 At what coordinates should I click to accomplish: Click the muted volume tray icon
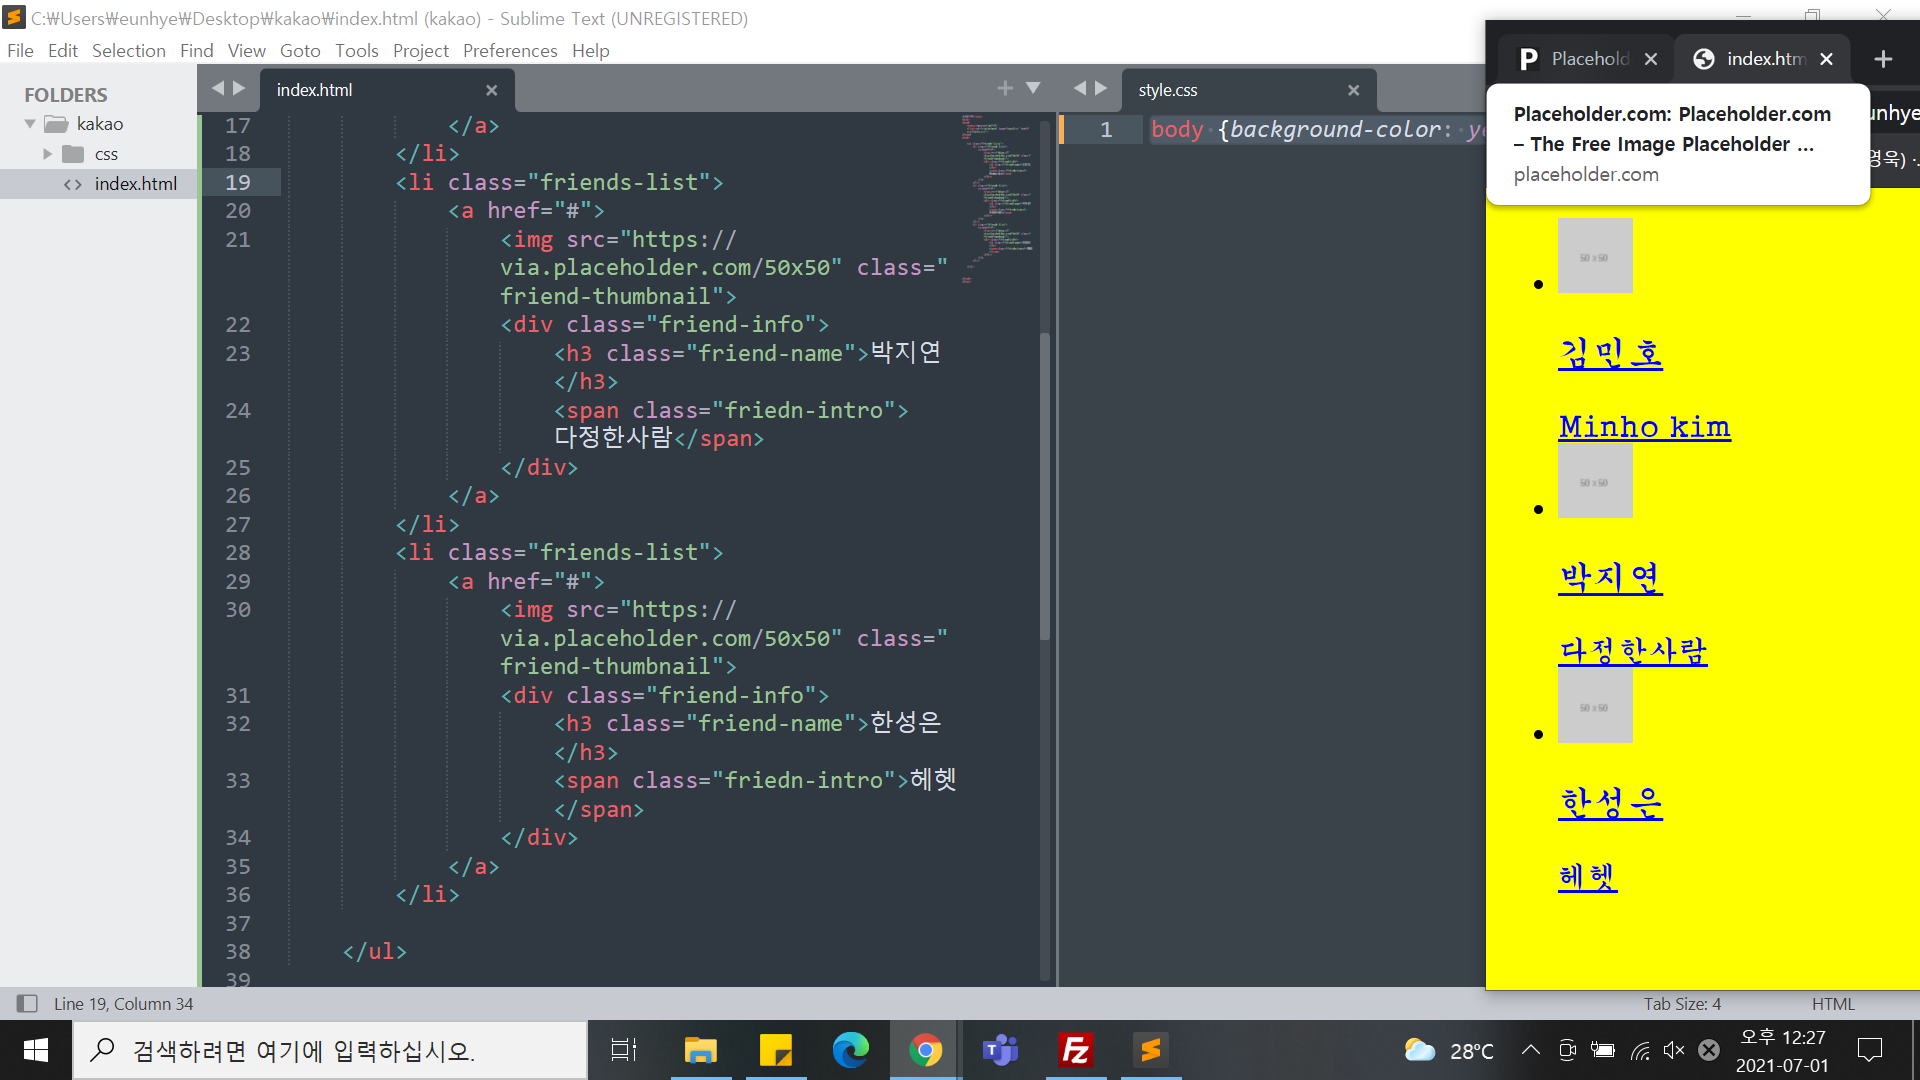click(1673, 1050)
